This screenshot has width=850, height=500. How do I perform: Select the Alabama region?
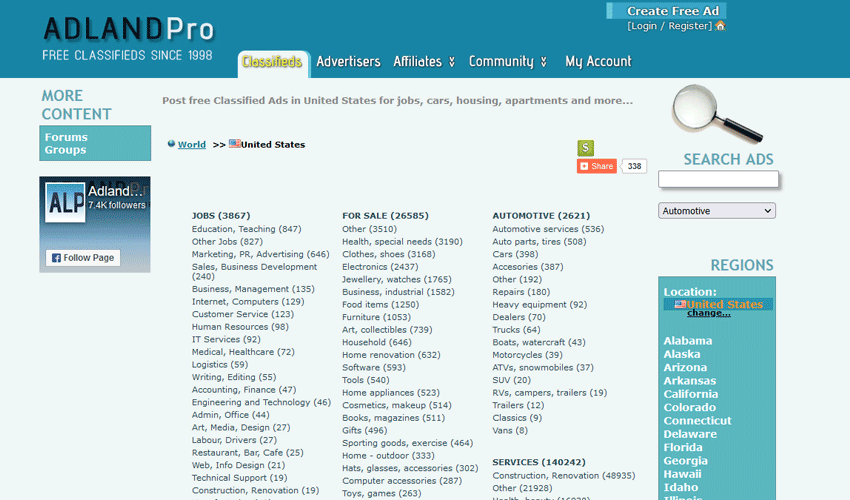[688, 341]
